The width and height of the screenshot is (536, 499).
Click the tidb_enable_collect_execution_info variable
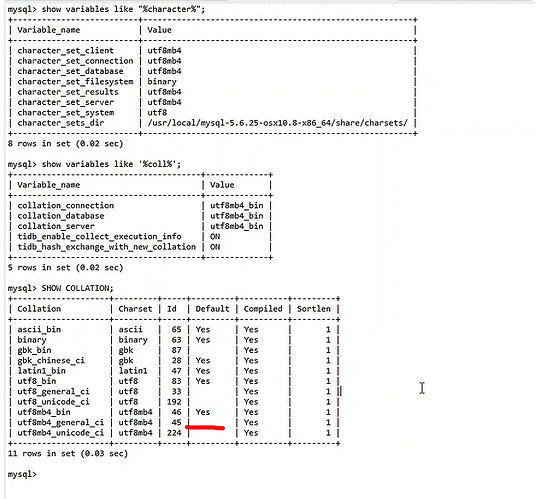point(99,237)
